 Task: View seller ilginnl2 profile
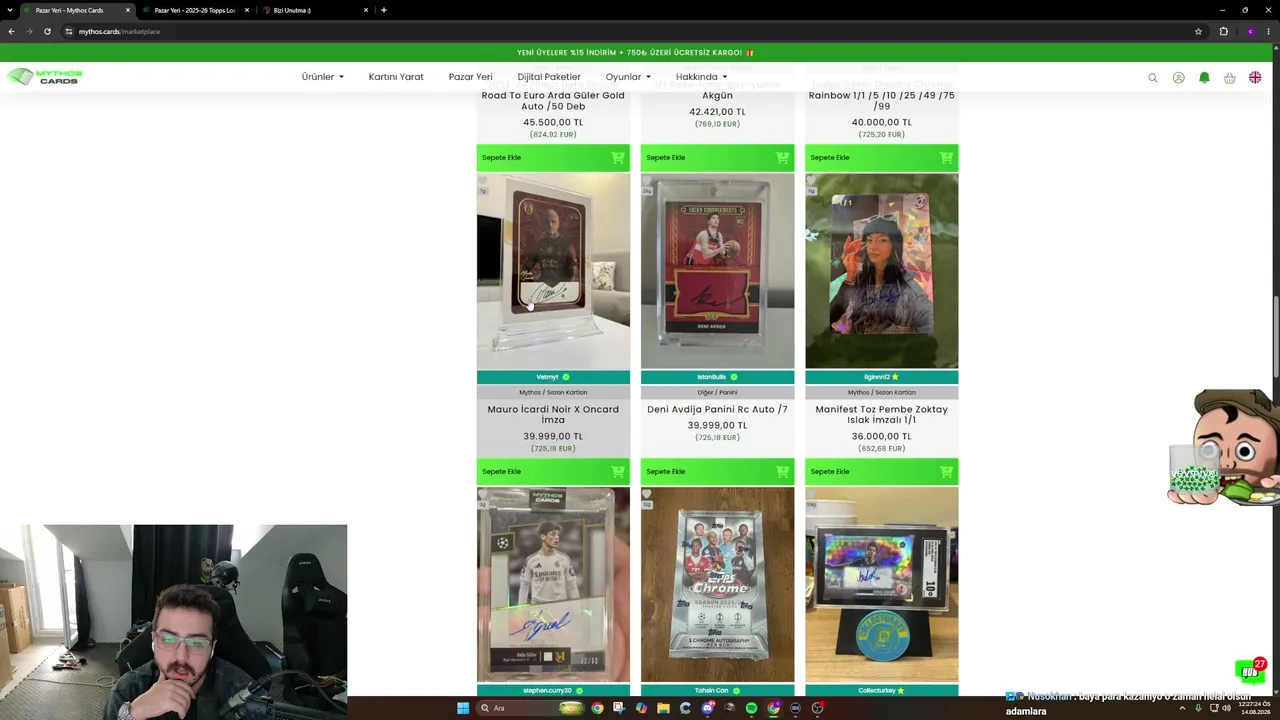click(x=881, y=377)
